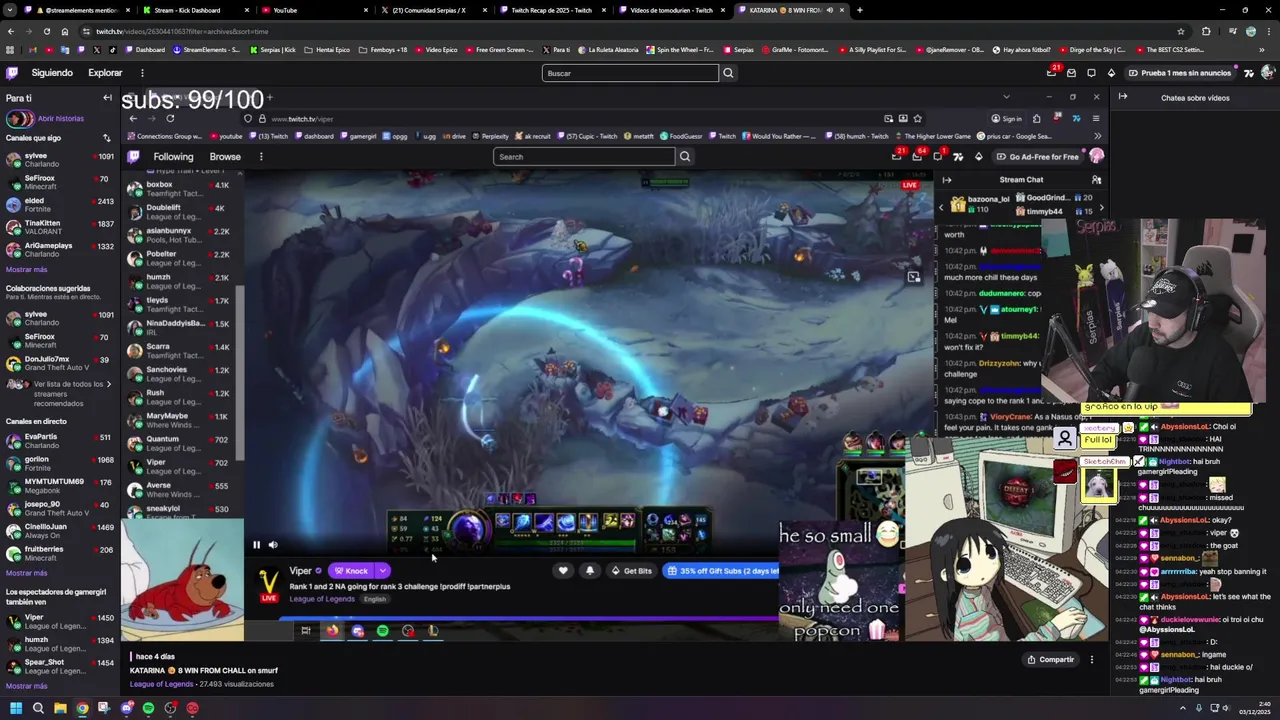The height and width of the screenshot is (720, 1280).
Task: Open TinaKitten channel playing VALORANT
Action: (x=59, y=226)
